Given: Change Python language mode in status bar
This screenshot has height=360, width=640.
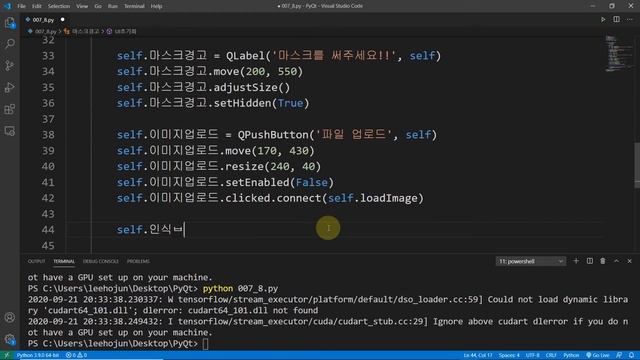Looking at the screenshot, I should tap(571, 355).
